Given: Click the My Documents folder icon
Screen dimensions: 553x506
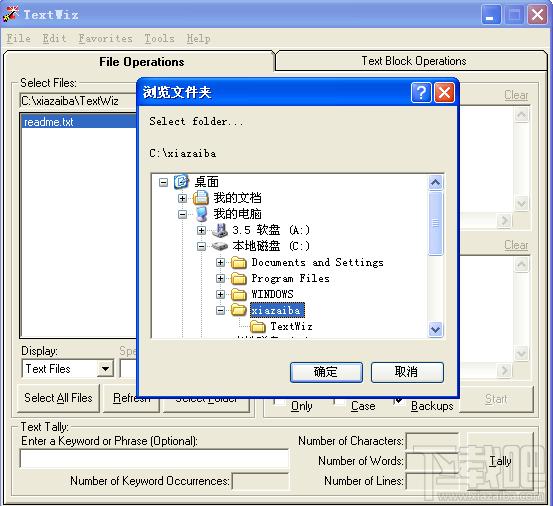Looking at the screenshot, I should coord(201,198).
